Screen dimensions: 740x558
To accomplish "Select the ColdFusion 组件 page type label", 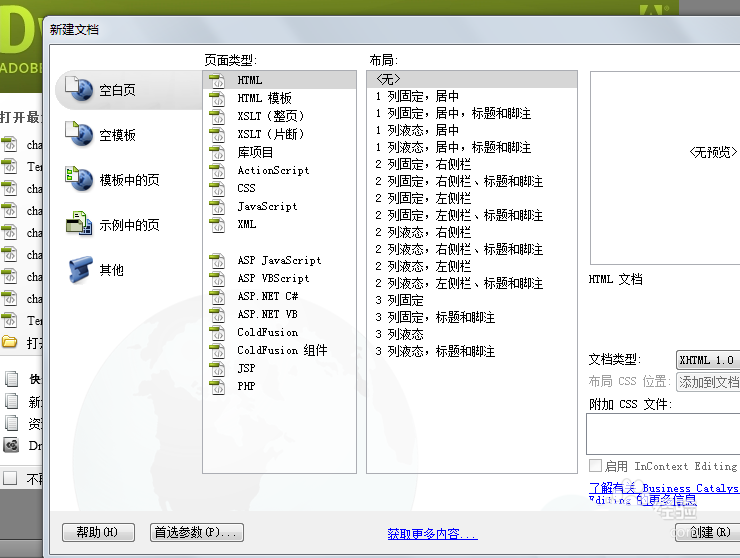I will (282, 350).
